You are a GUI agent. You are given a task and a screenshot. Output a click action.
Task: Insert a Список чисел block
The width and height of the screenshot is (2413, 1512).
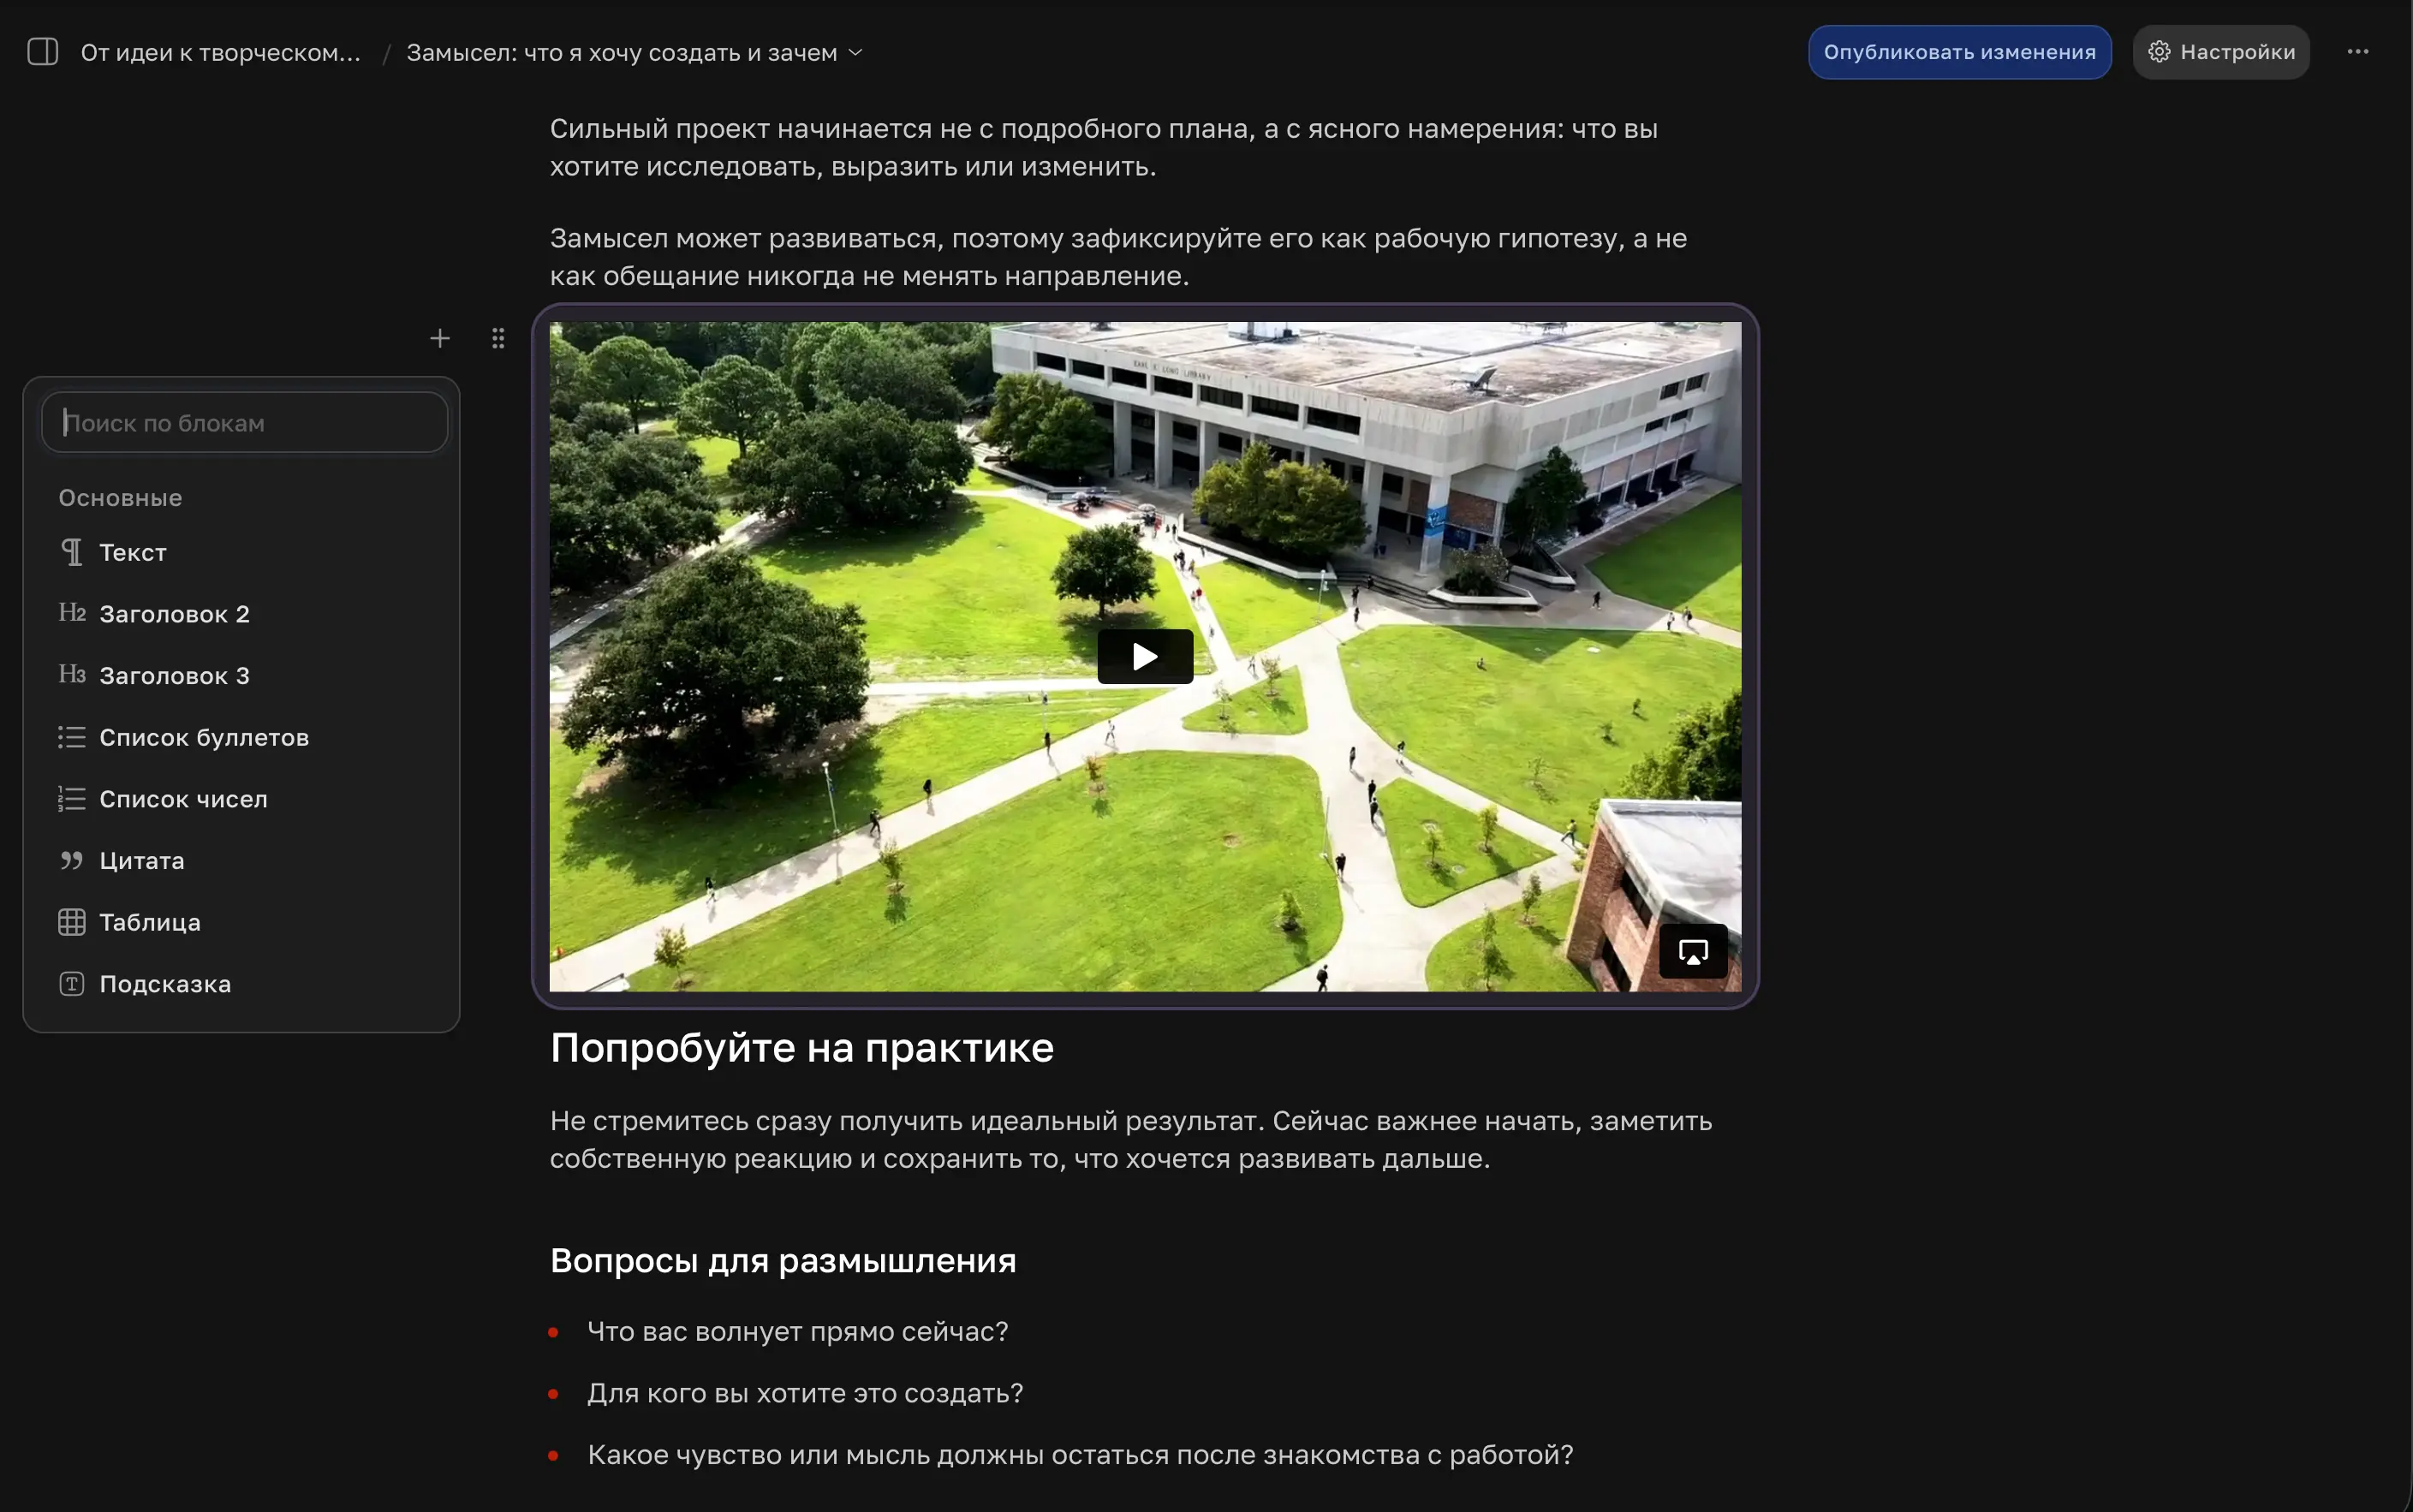(241, 799)
